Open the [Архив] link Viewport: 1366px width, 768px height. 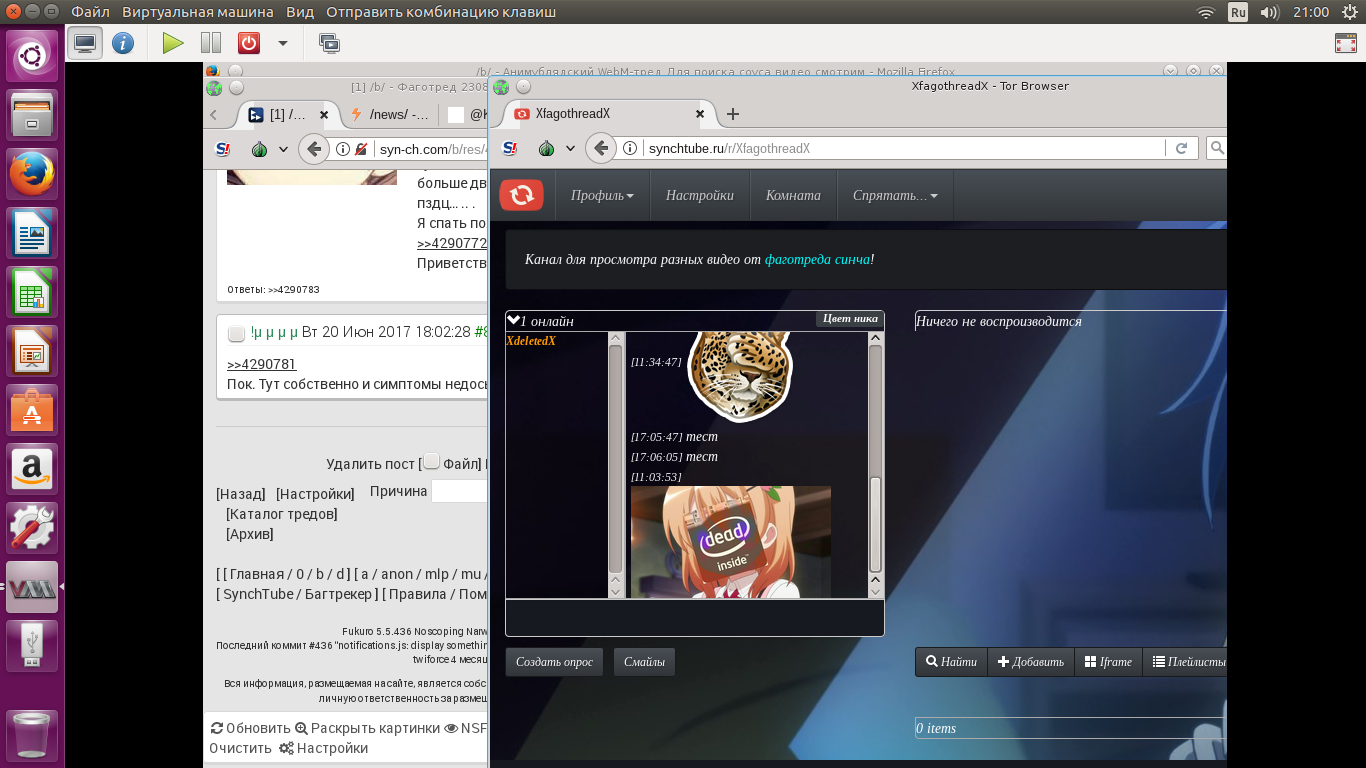point(250,534)
